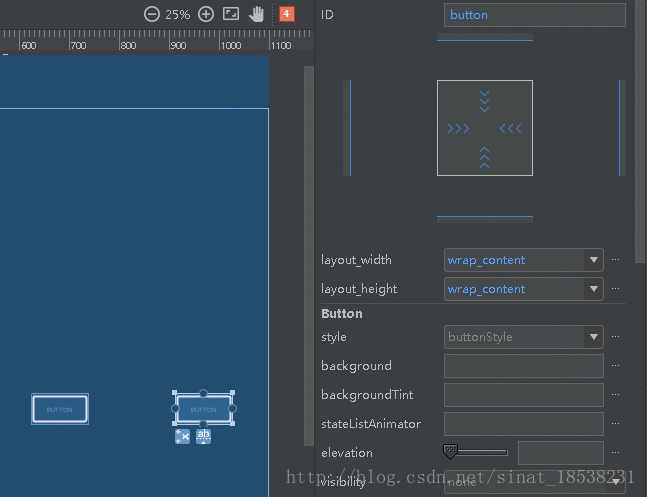Viewport: 647px width, 497px height.
Task: Click the right constraint anchor of selected button
Action: (x=232, y=409)
